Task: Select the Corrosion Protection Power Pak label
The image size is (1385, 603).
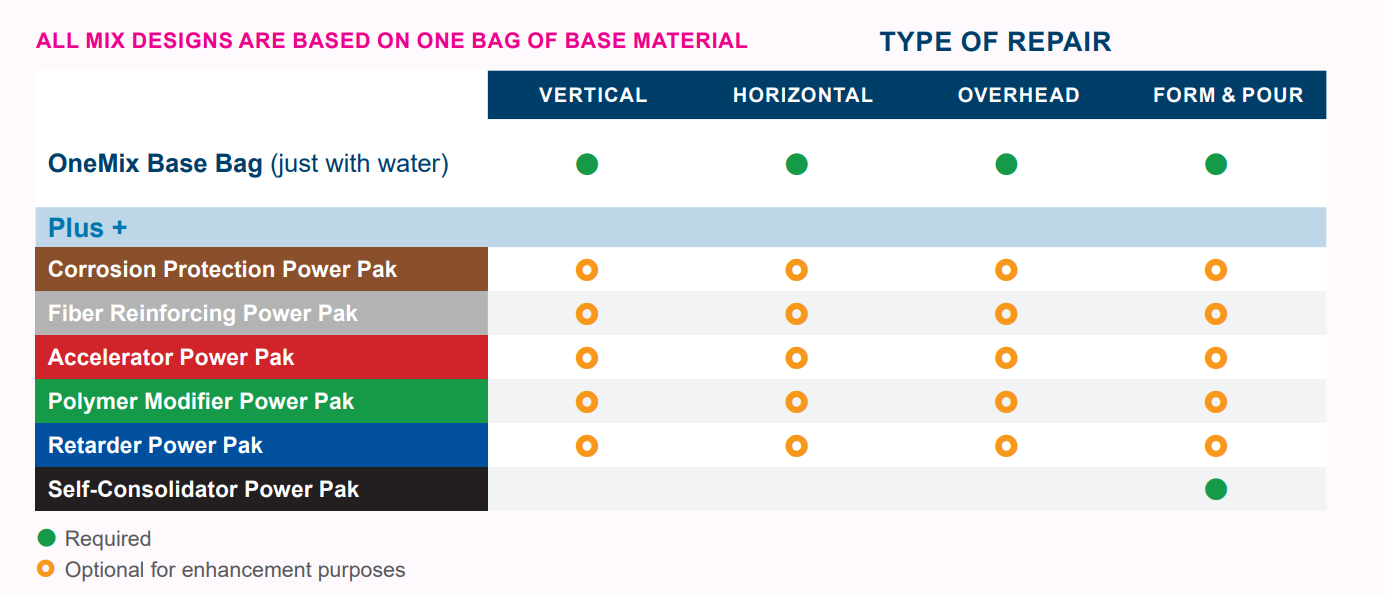Action: pyautogui.click(x=222, y=269)
